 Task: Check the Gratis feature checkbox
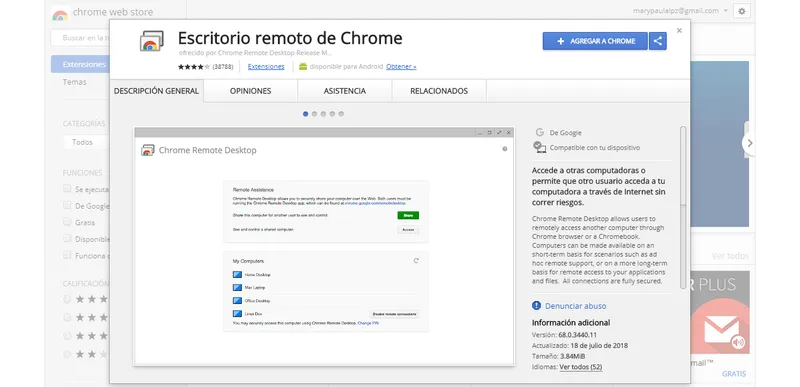[x=67, y=222]
